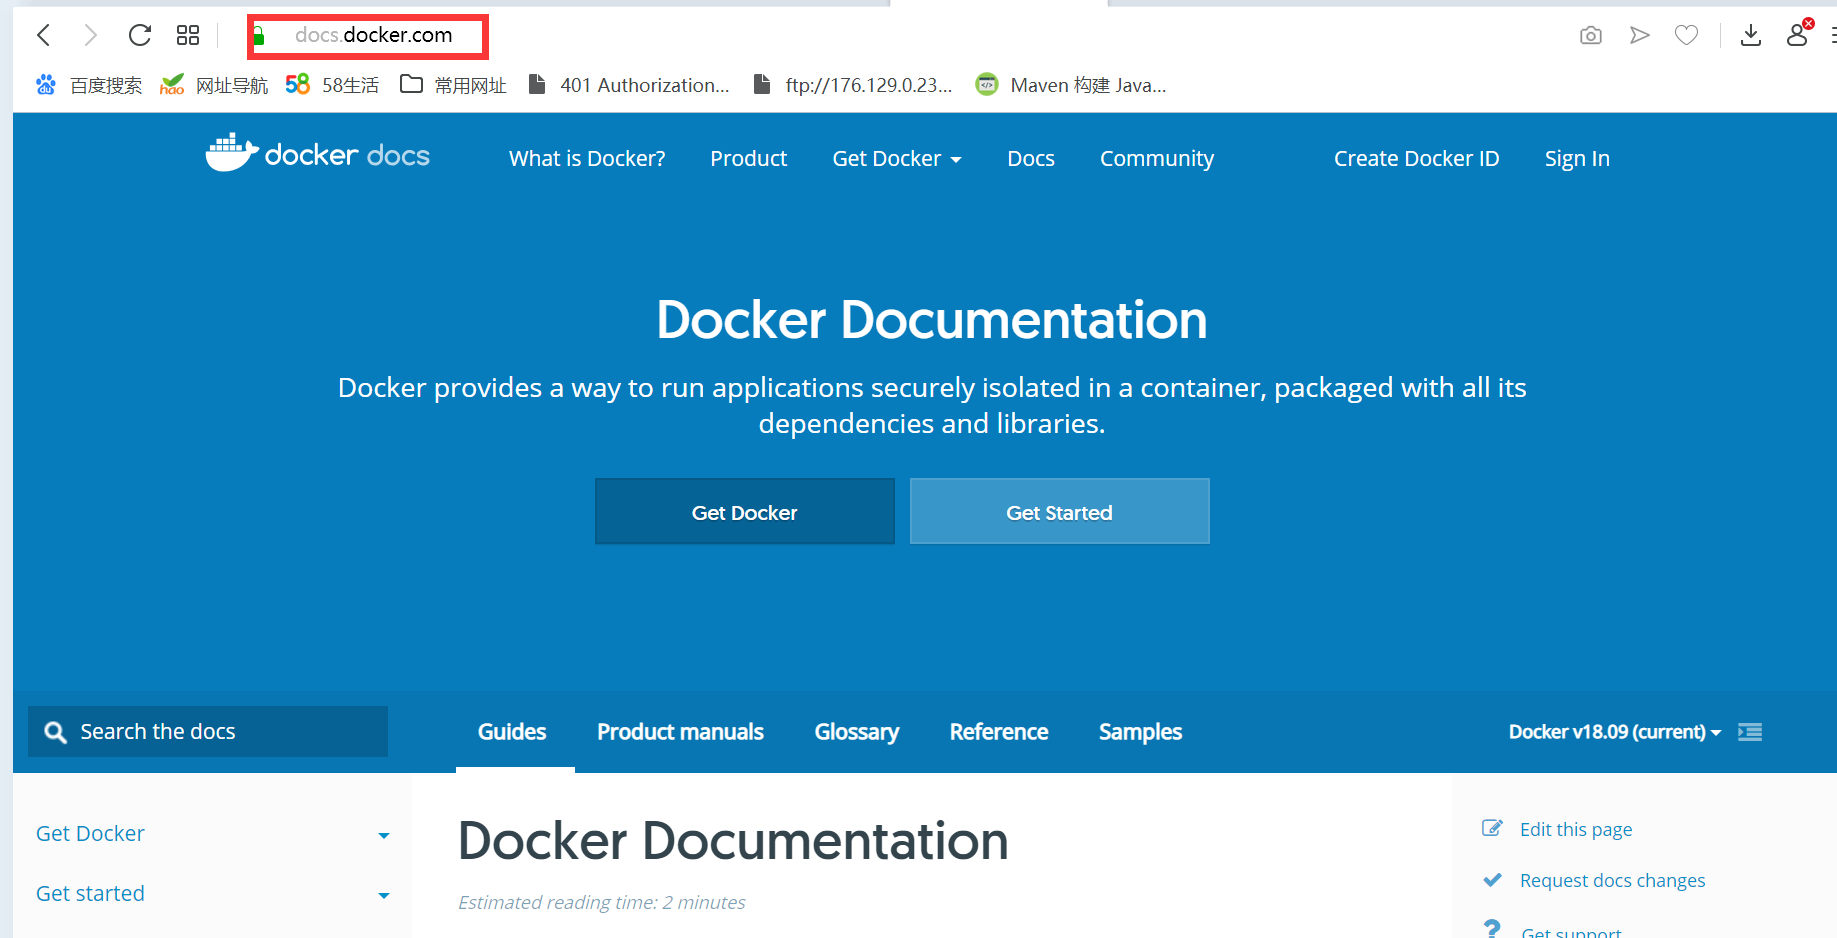Open the Docs menu item
This screenshot has height=938, width=1837.
tap(1031, 158)
